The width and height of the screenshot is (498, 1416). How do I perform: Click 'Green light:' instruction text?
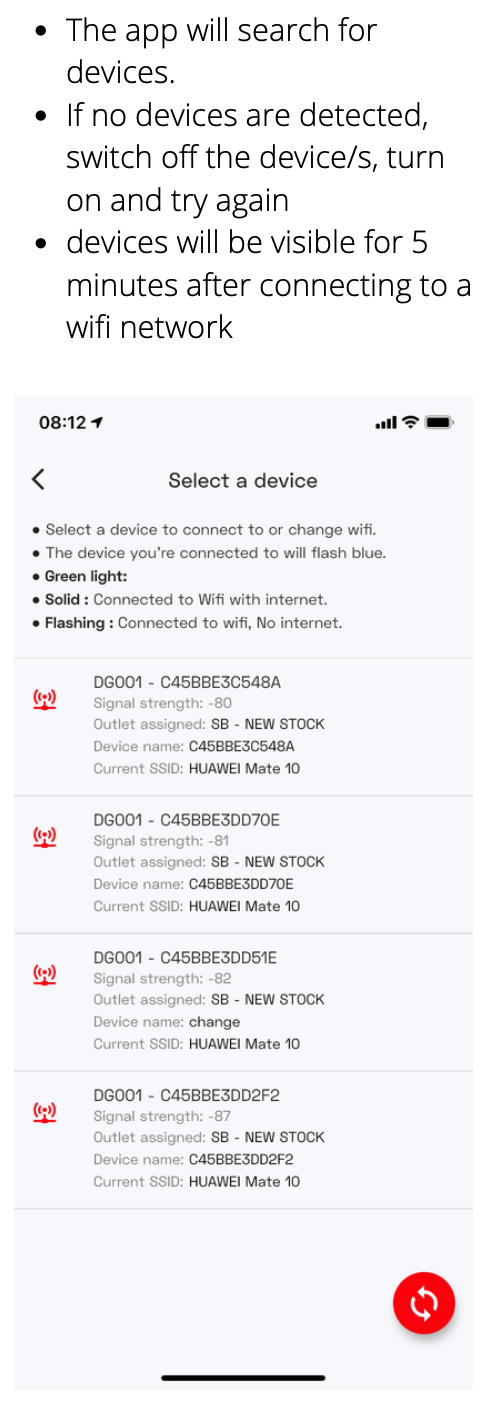[86, 577]
